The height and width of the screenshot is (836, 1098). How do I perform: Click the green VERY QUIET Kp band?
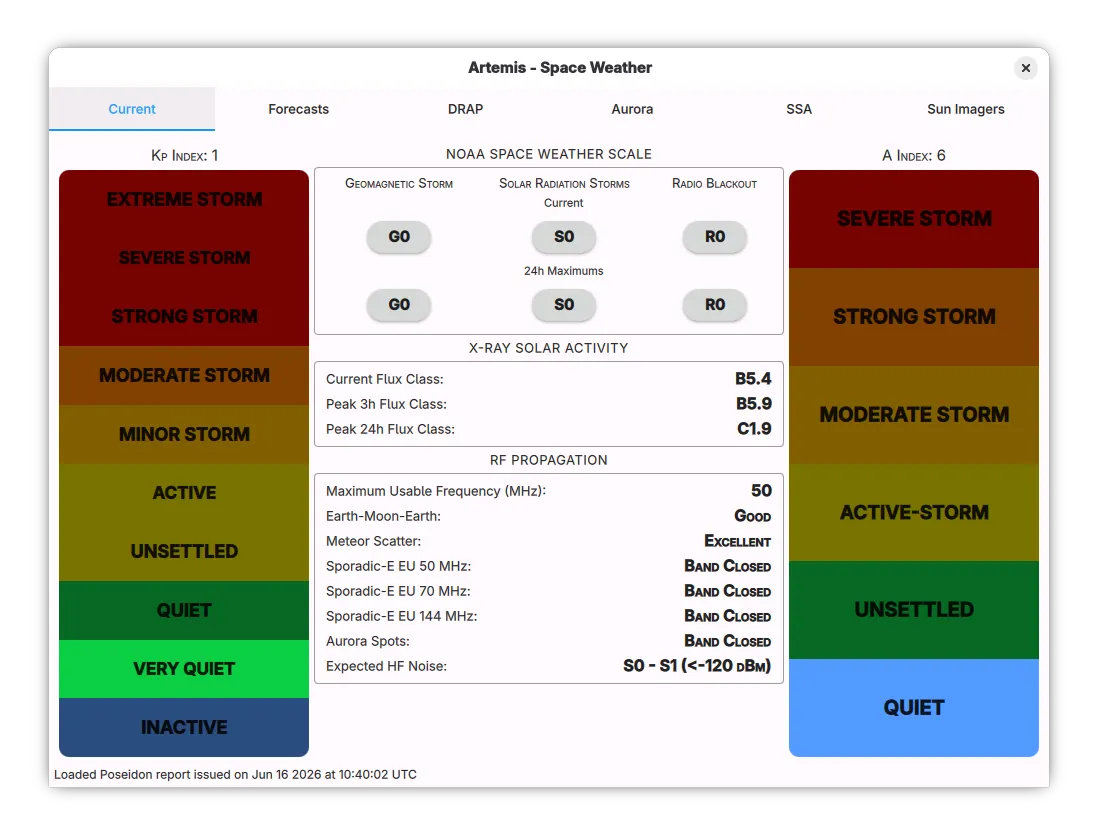(183, 669)
